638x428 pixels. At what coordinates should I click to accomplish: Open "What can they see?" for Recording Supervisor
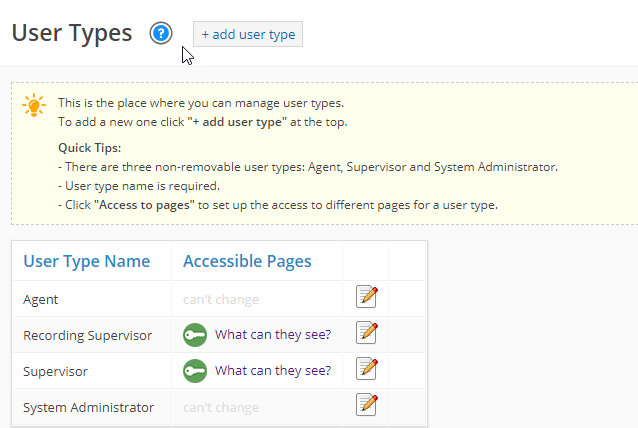click(x=273, y=335)
